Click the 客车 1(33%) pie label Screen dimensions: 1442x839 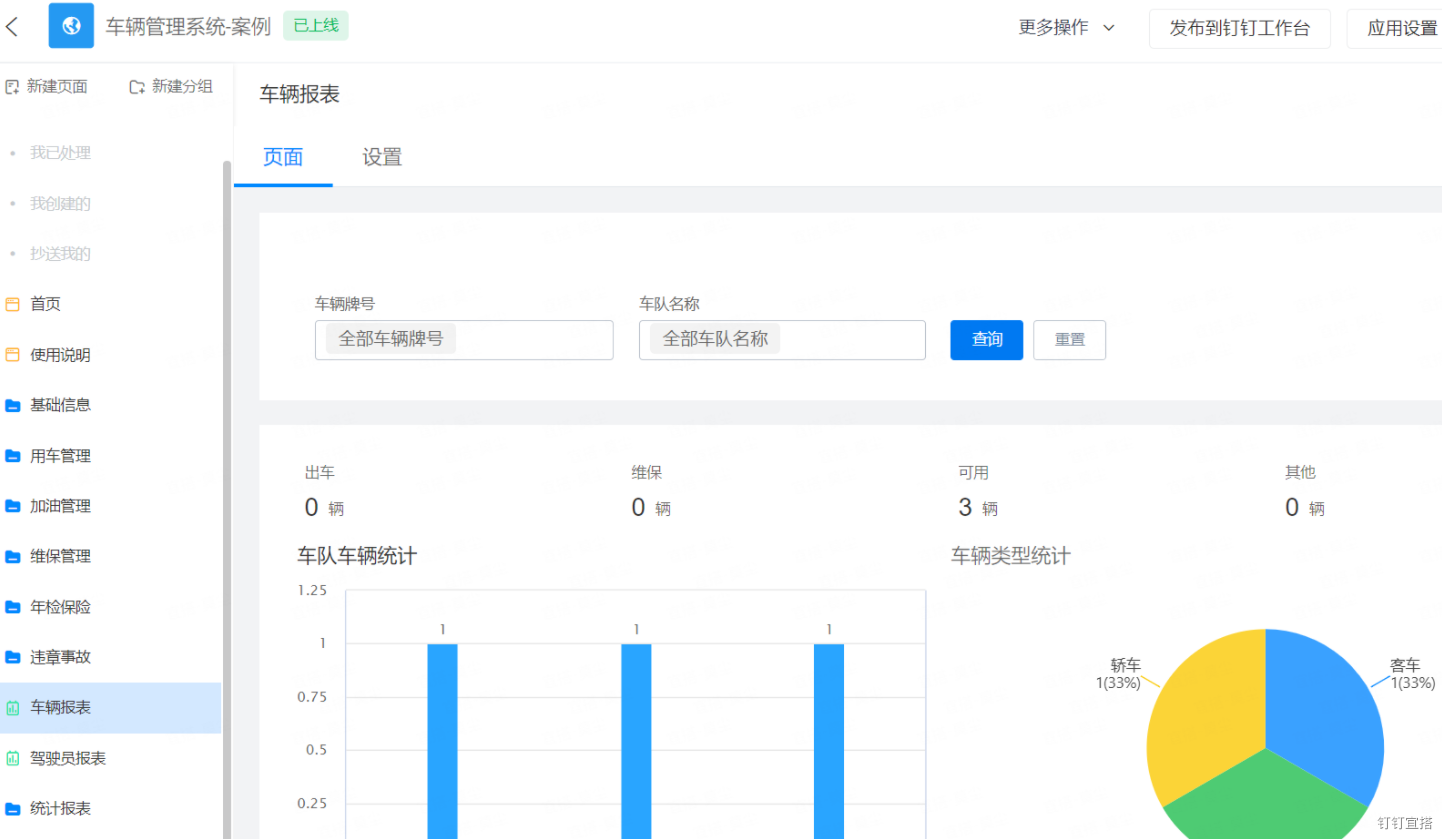coord(1413,674)
